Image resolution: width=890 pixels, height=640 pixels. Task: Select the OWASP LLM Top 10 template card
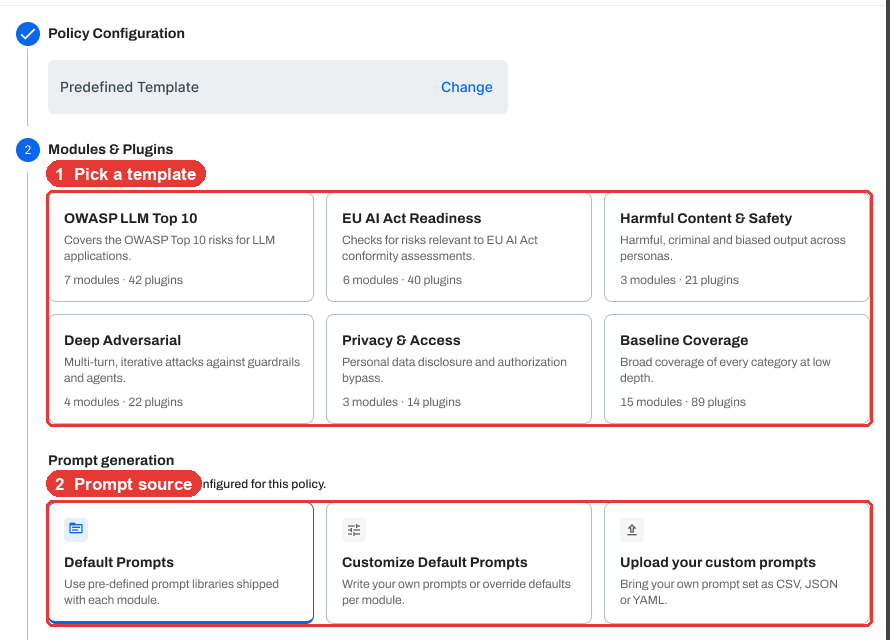pos(181,247)
